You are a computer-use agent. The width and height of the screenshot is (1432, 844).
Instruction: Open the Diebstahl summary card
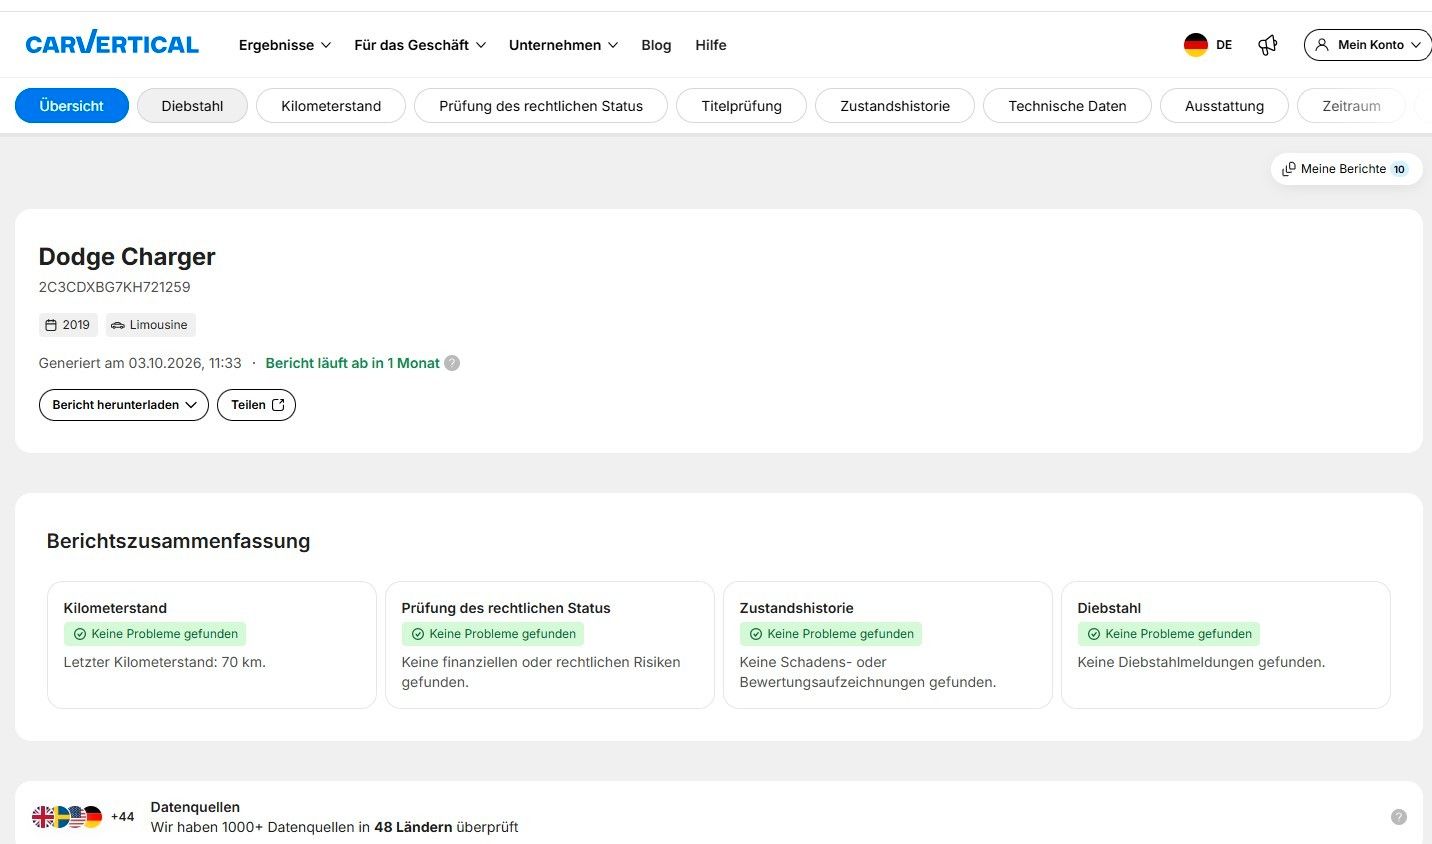(x=1226, y=645)
